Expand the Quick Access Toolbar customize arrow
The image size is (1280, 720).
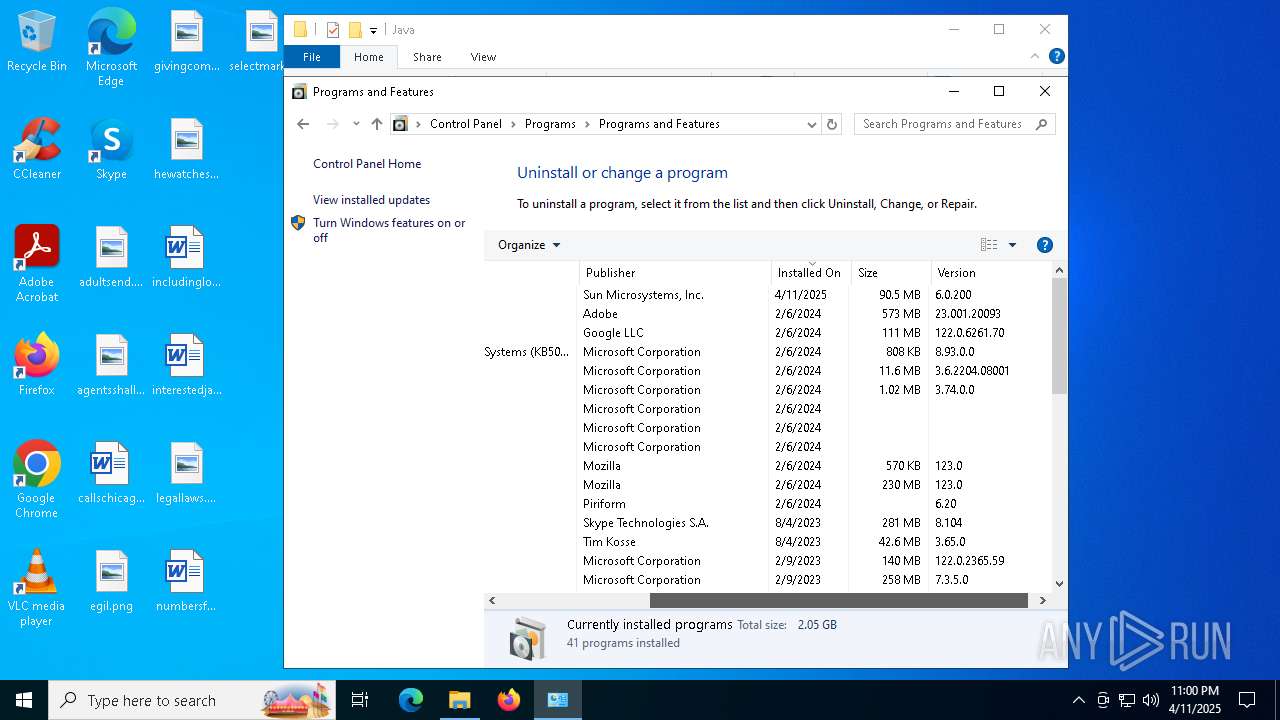373,30
